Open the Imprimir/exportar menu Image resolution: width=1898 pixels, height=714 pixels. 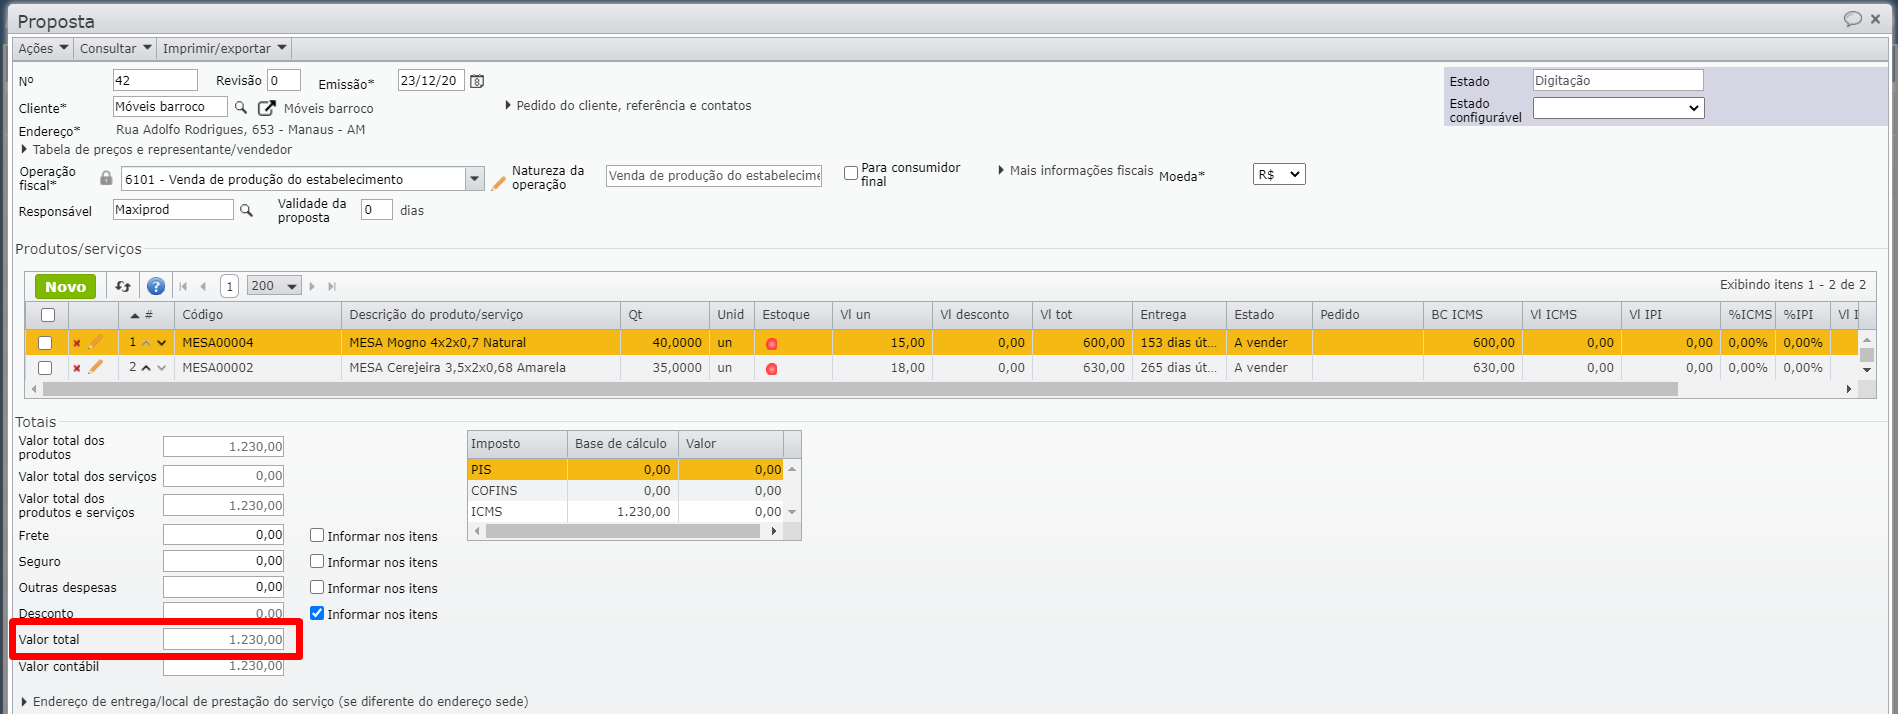(224, 48)
